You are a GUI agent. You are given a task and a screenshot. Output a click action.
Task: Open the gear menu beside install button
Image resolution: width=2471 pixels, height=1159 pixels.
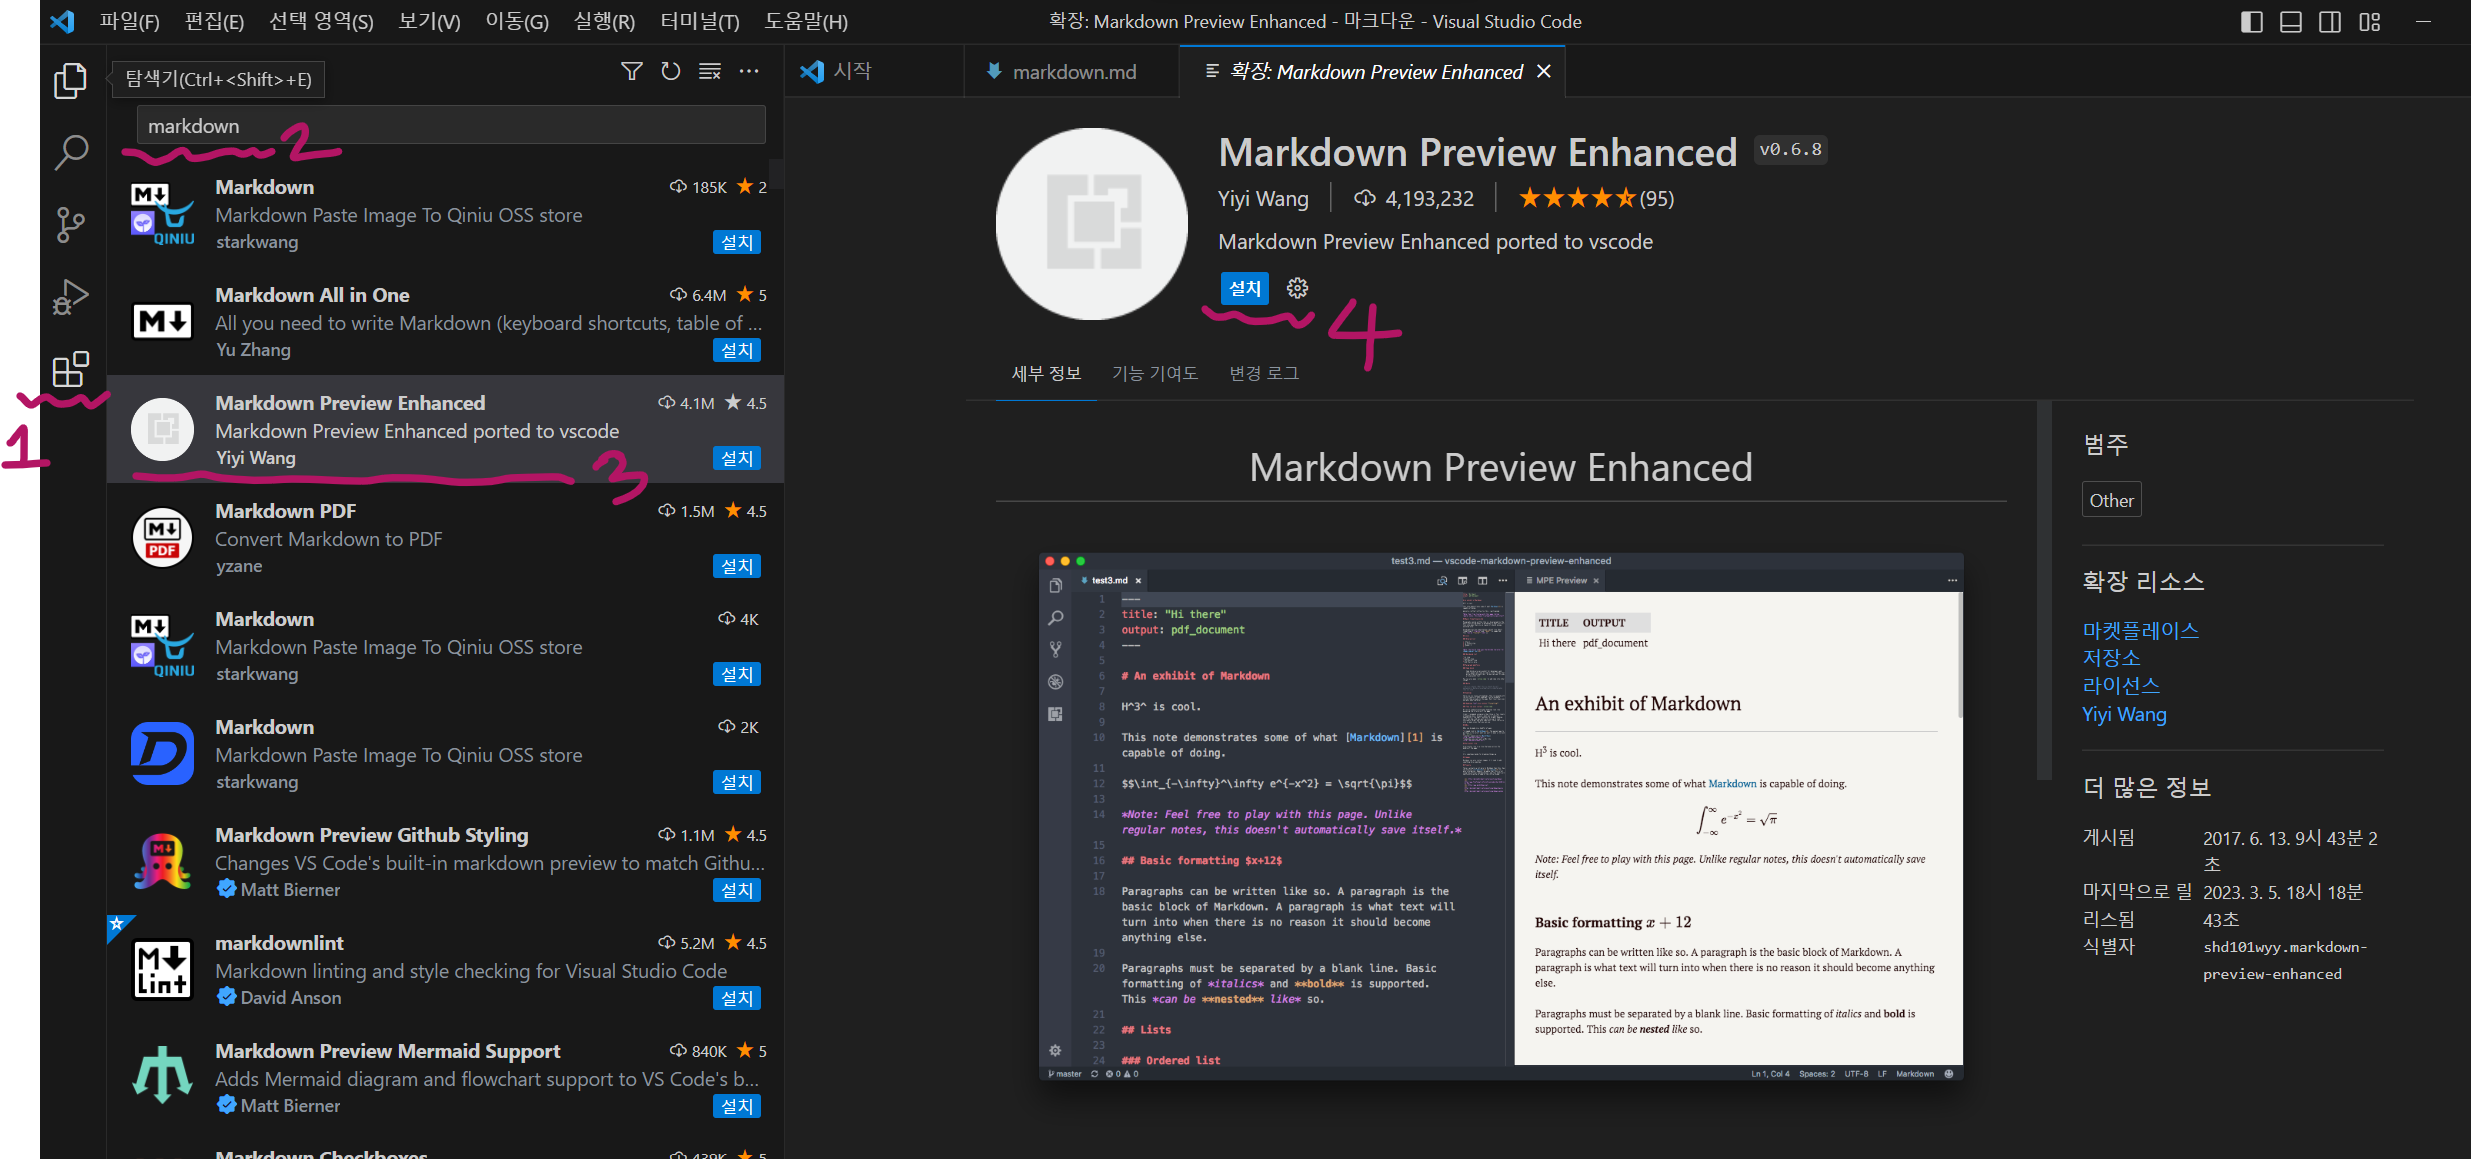coord(1297,288)
